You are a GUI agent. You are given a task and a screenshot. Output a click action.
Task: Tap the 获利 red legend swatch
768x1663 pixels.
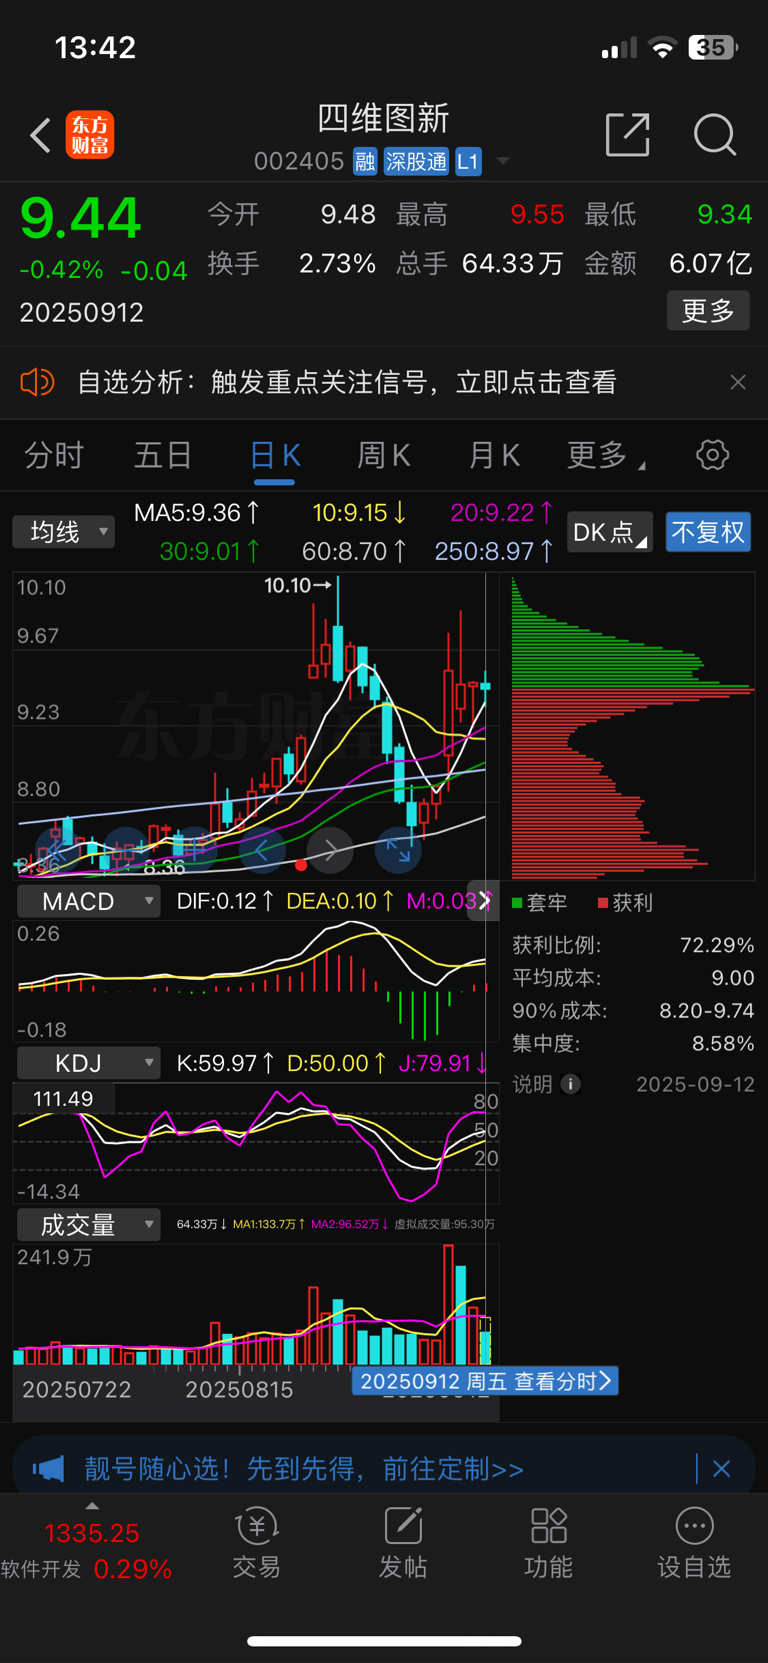(x=603, y=903)
